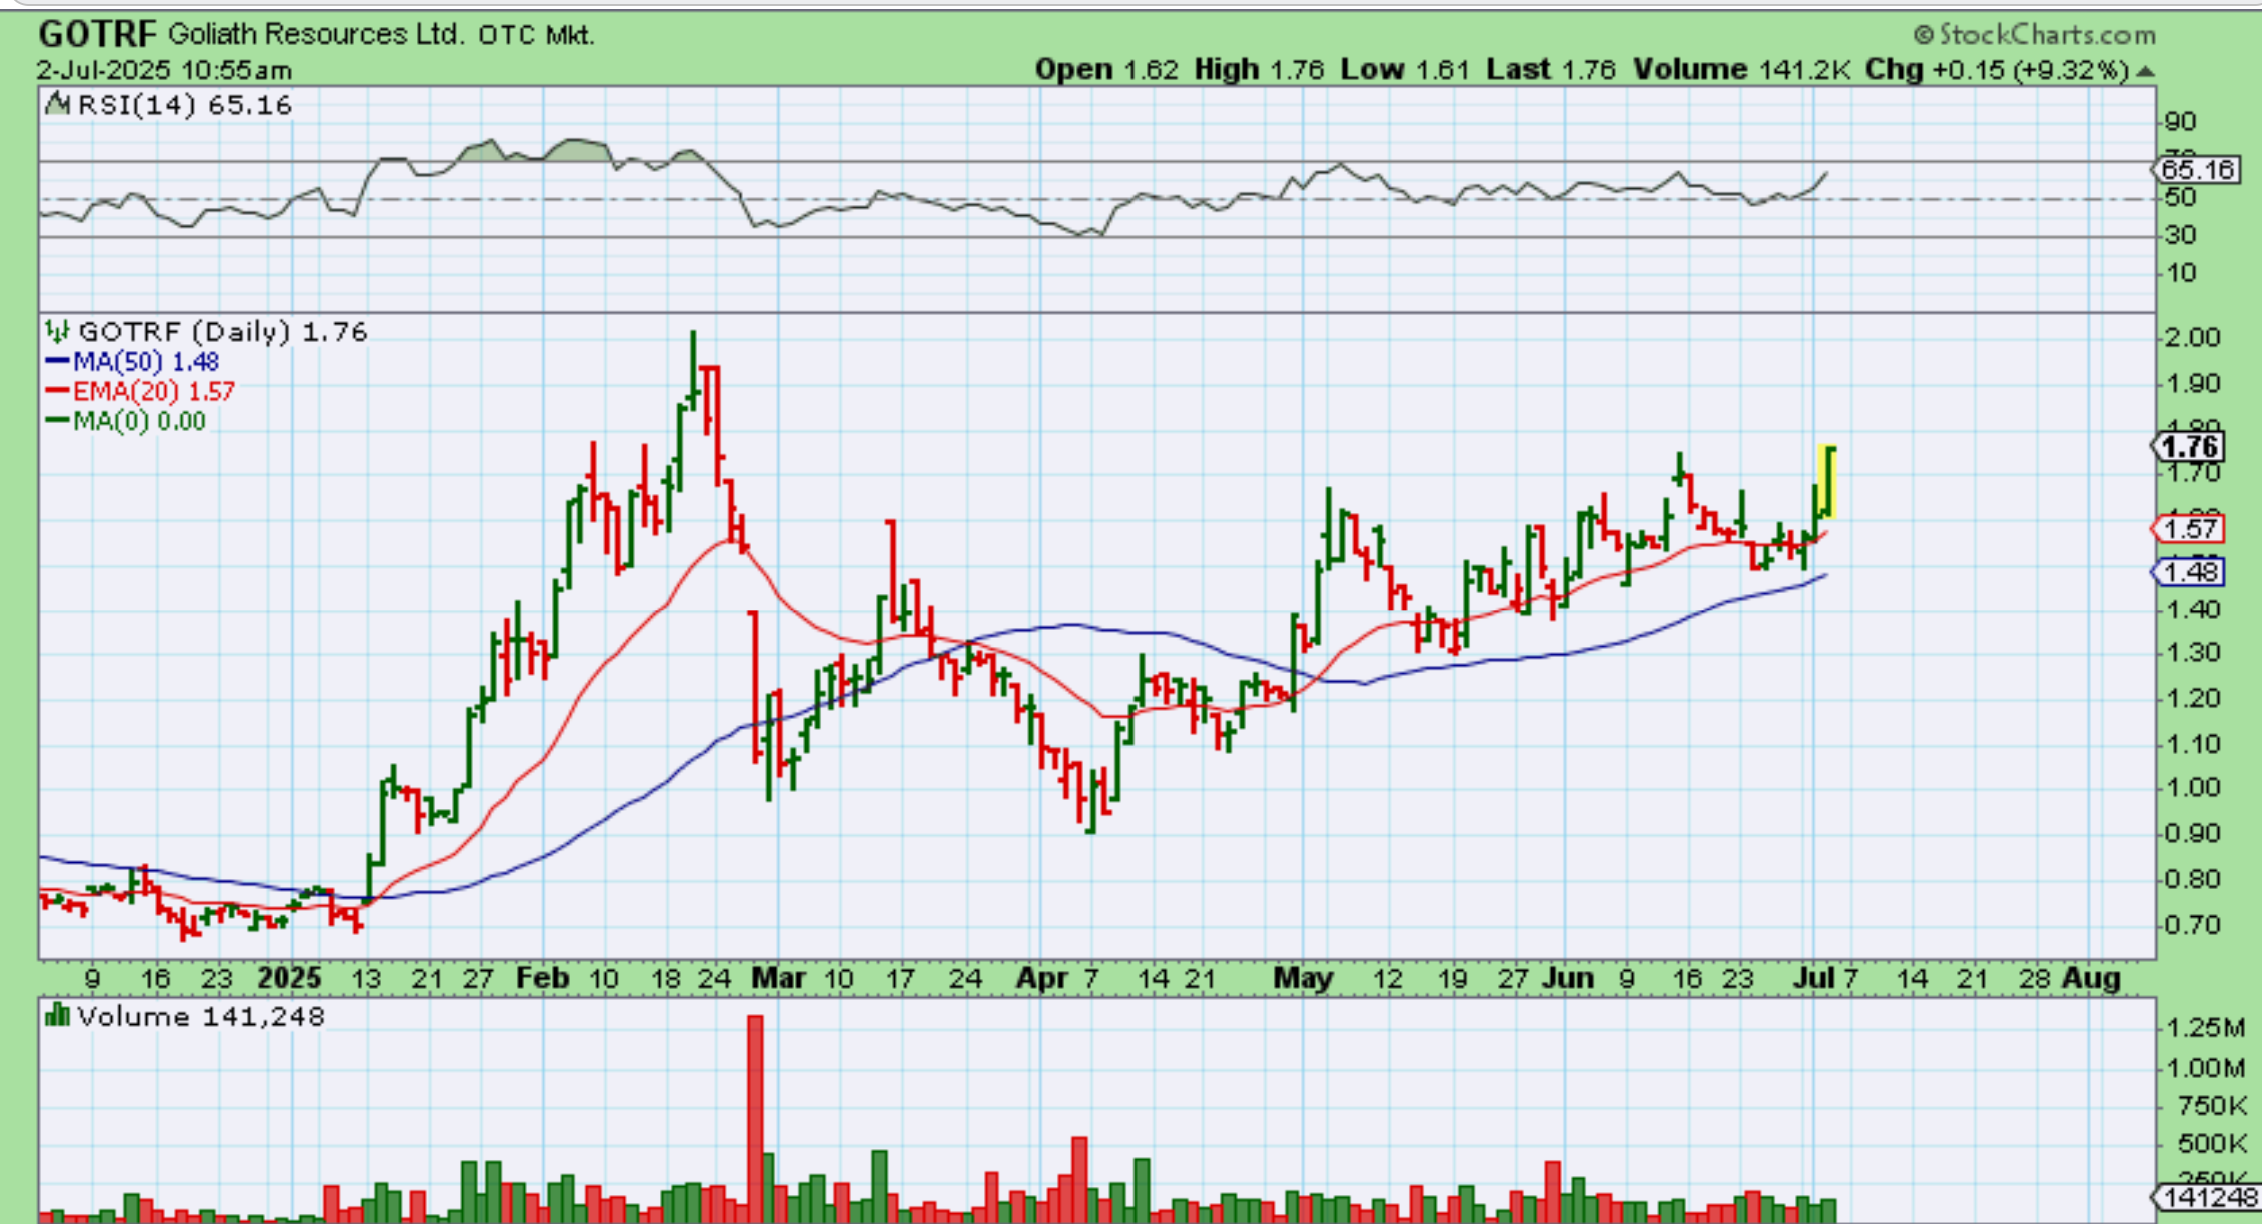The height and width of the screenshot is (1224, 2262).
Task: Click the Volume panel bar-chart icon
Action: [58, 1016]
